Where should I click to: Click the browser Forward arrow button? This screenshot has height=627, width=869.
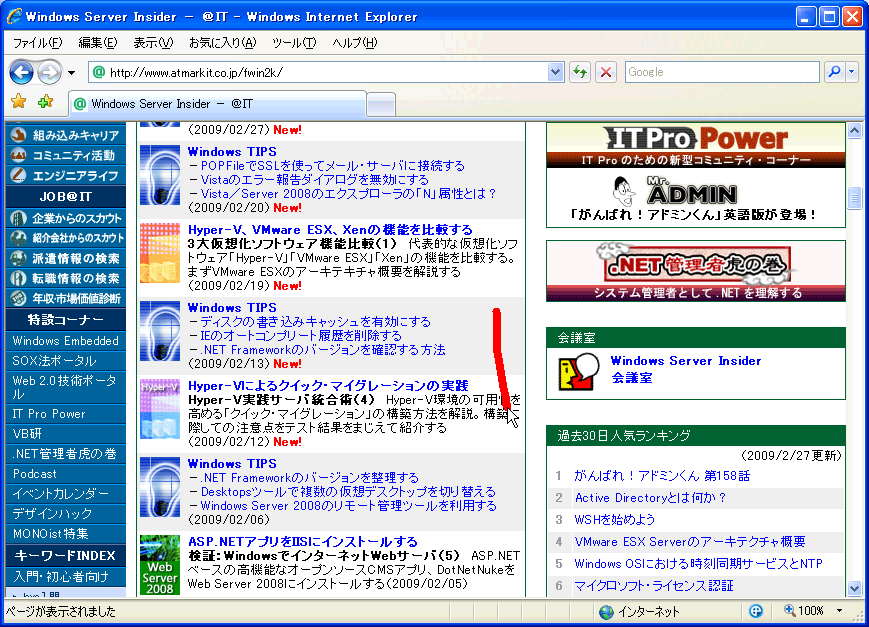click(x=50, y=72)
